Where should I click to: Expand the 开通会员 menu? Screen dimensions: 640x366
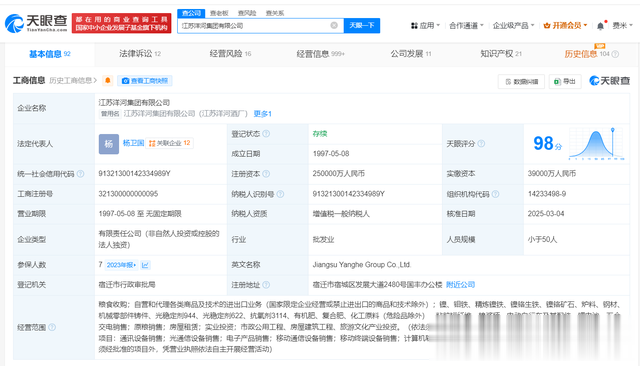pos(566,26)
